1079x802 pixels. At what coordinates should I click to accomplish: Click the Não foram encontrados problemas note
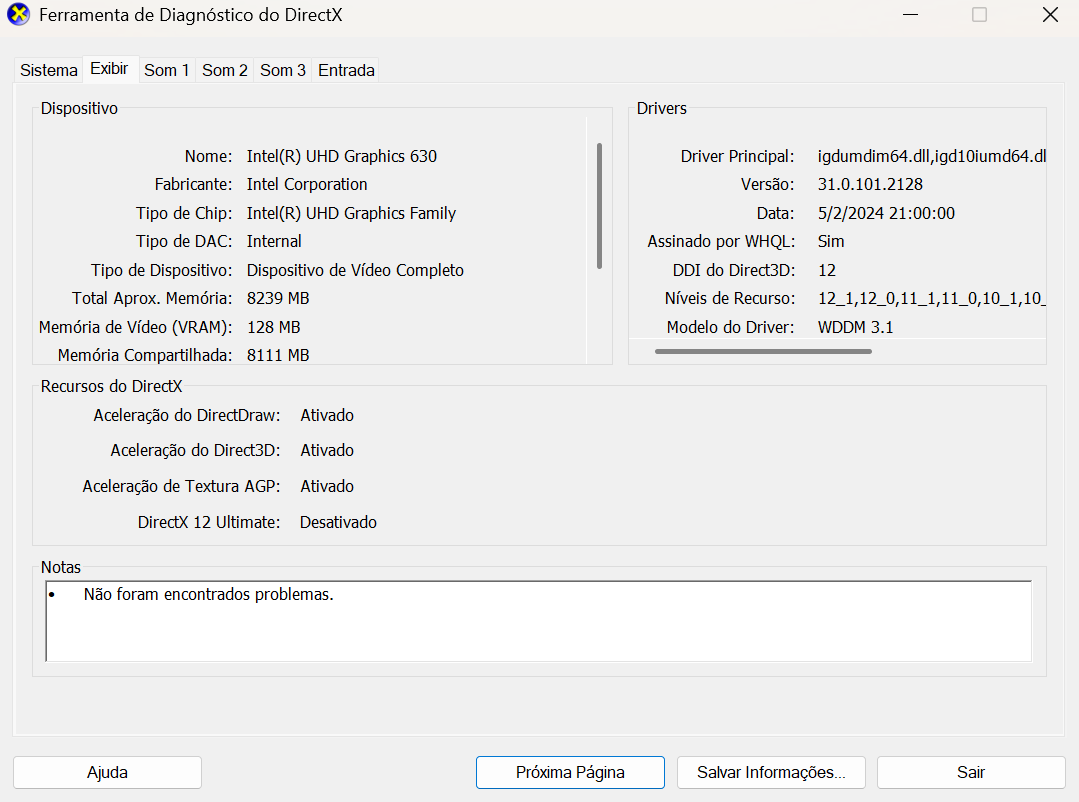point(209,595)
